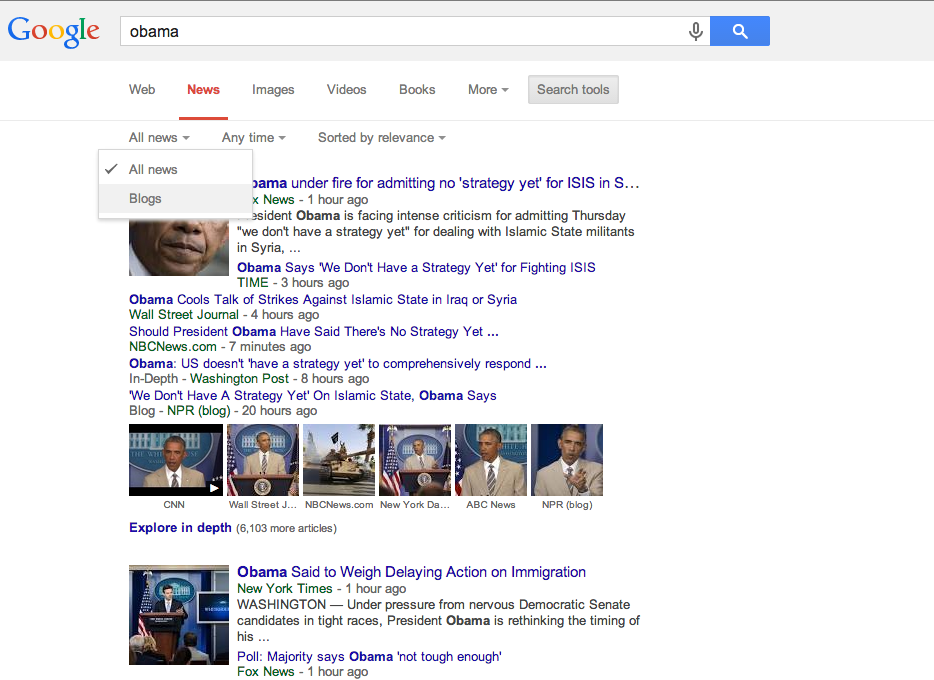Select the checked All news menu option
Screen dimensions: 934x680
pyautogui.click(x=176, y=169)
